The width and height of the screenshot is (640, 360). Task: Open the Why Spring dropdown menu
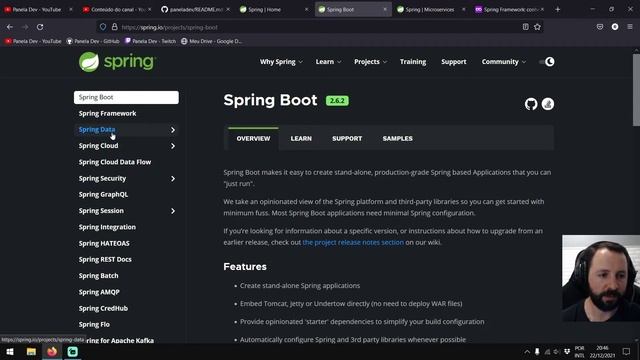pos(281,62)
